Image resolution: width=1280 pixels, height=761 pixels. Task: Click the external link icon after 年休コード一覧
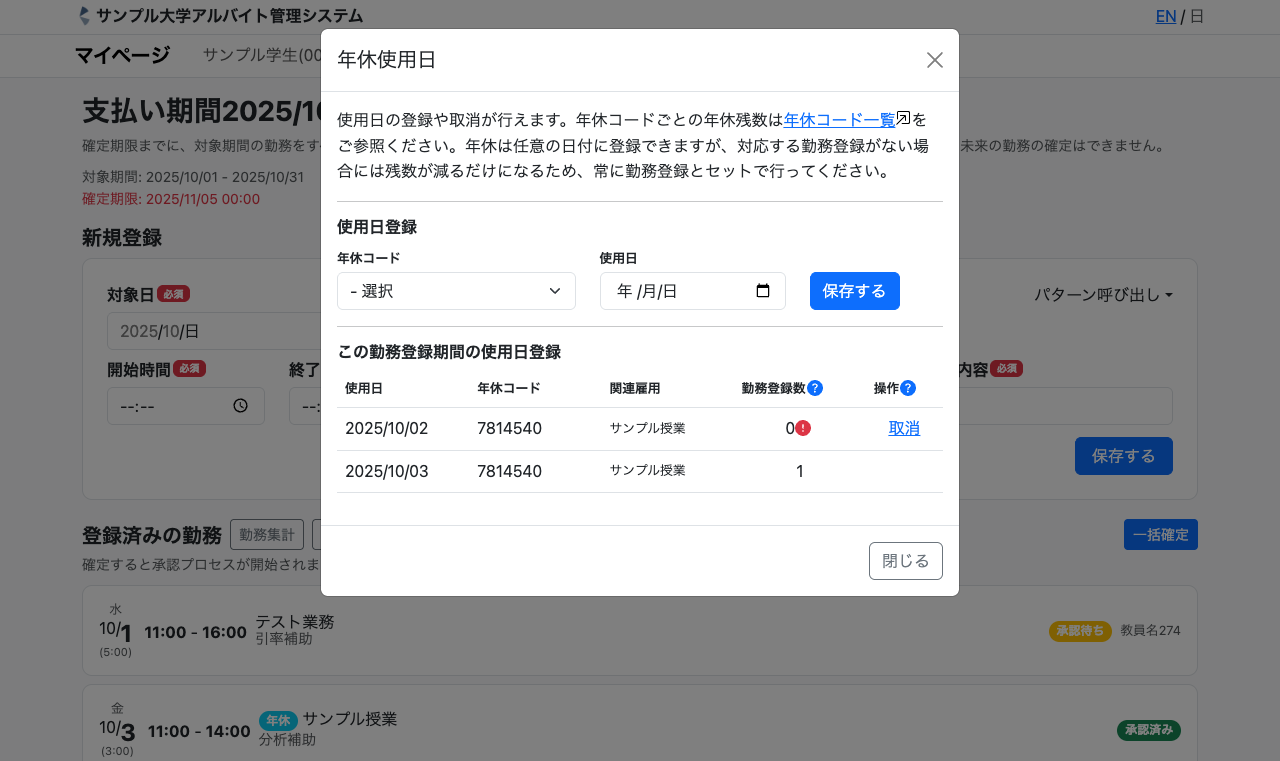[903, 118]
